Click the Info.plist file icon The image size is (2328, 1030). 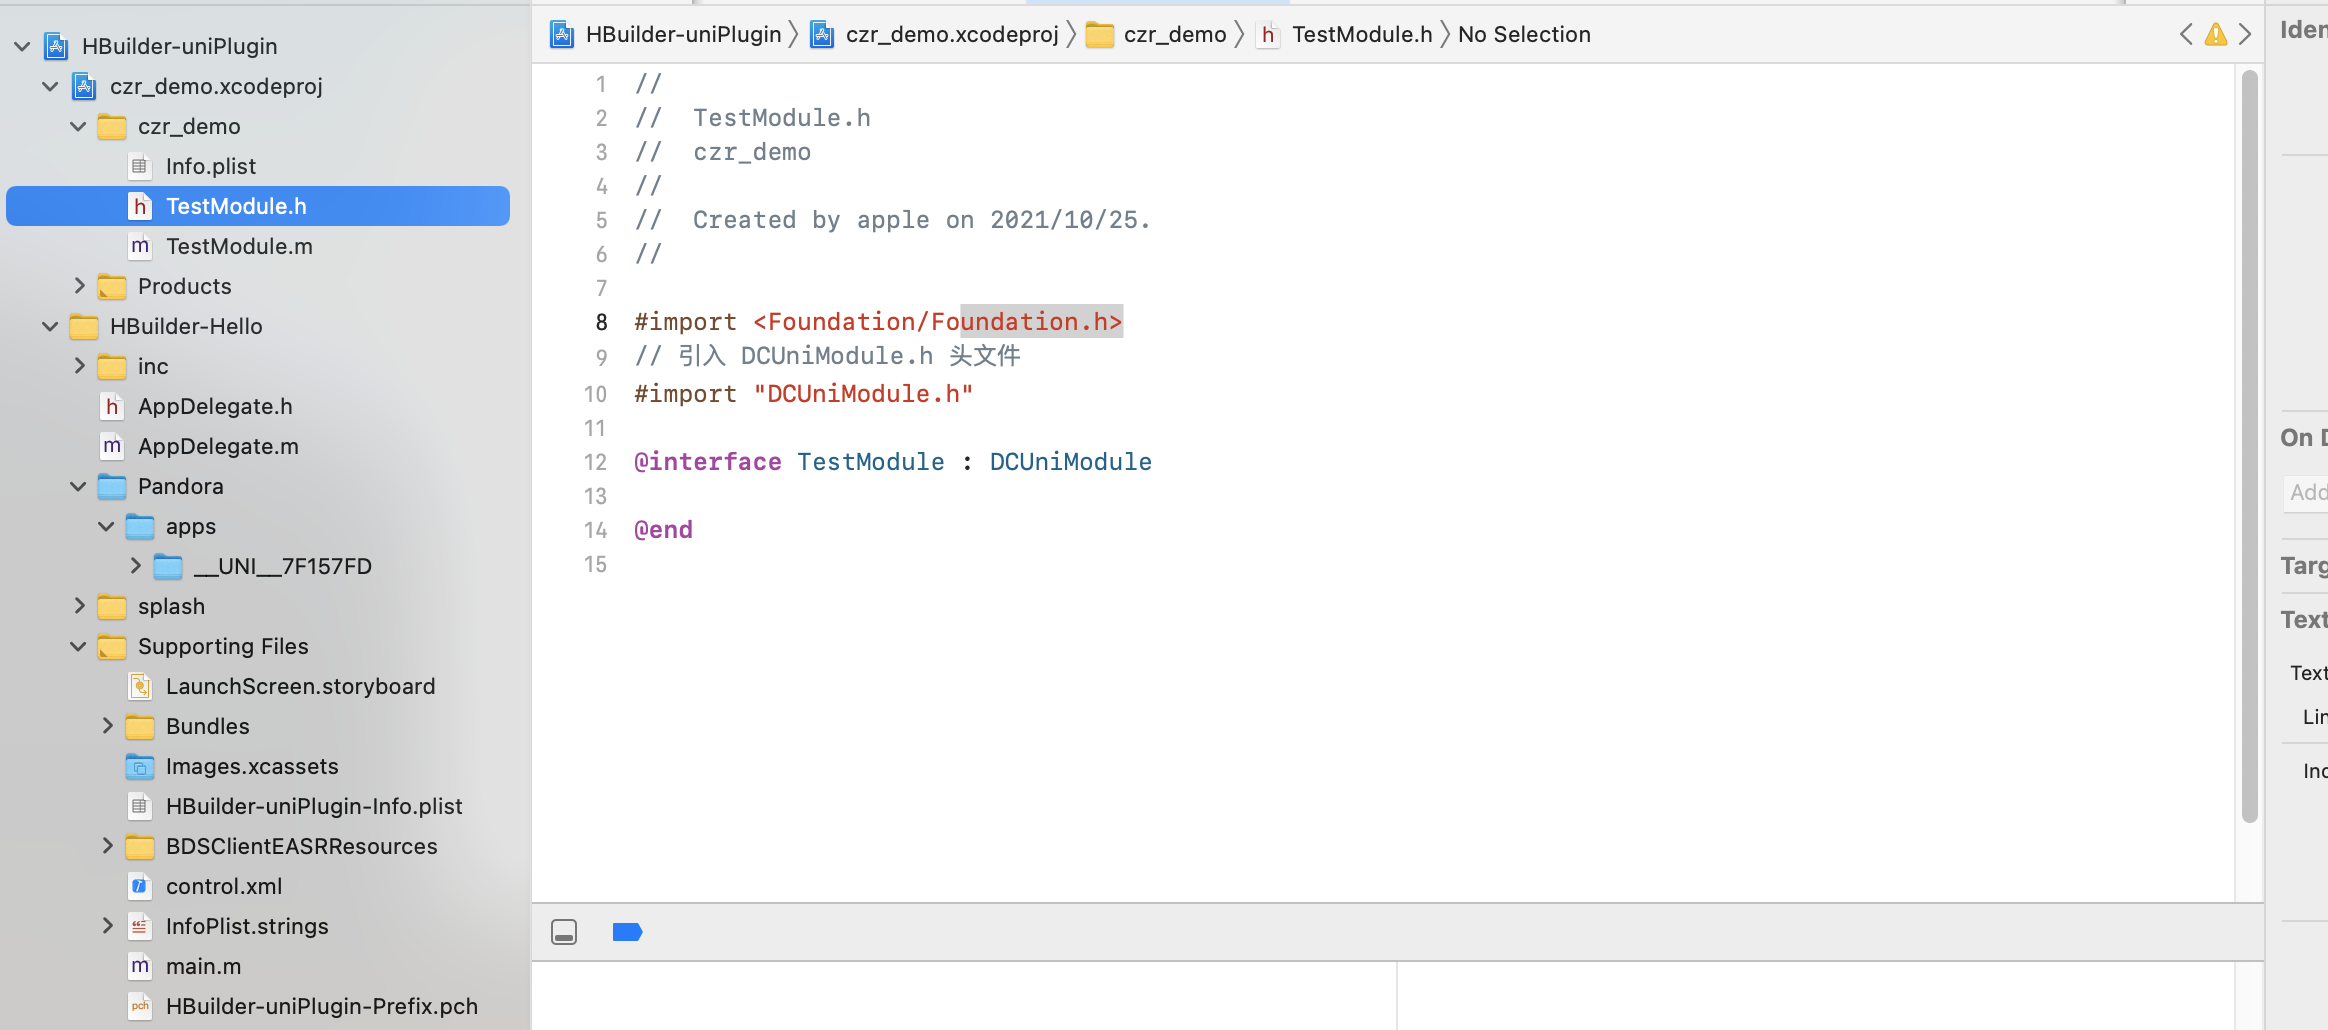click(140, 166)
